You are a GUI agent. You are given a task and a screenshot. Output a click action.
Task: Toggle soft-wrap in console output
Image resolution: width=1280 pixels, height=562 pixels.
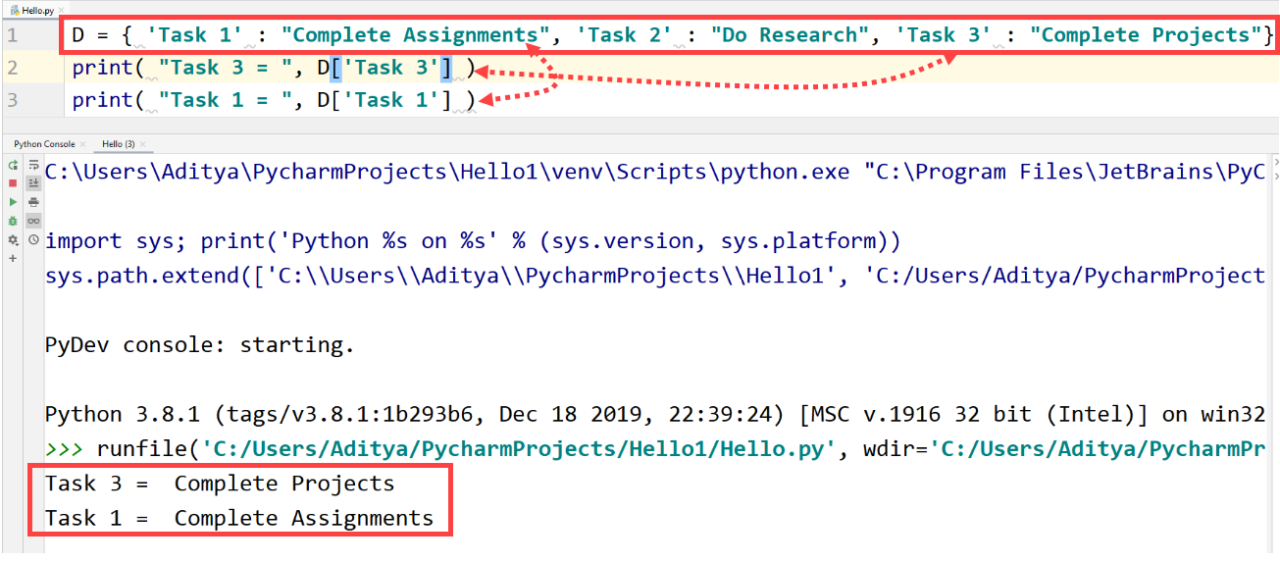33,165
